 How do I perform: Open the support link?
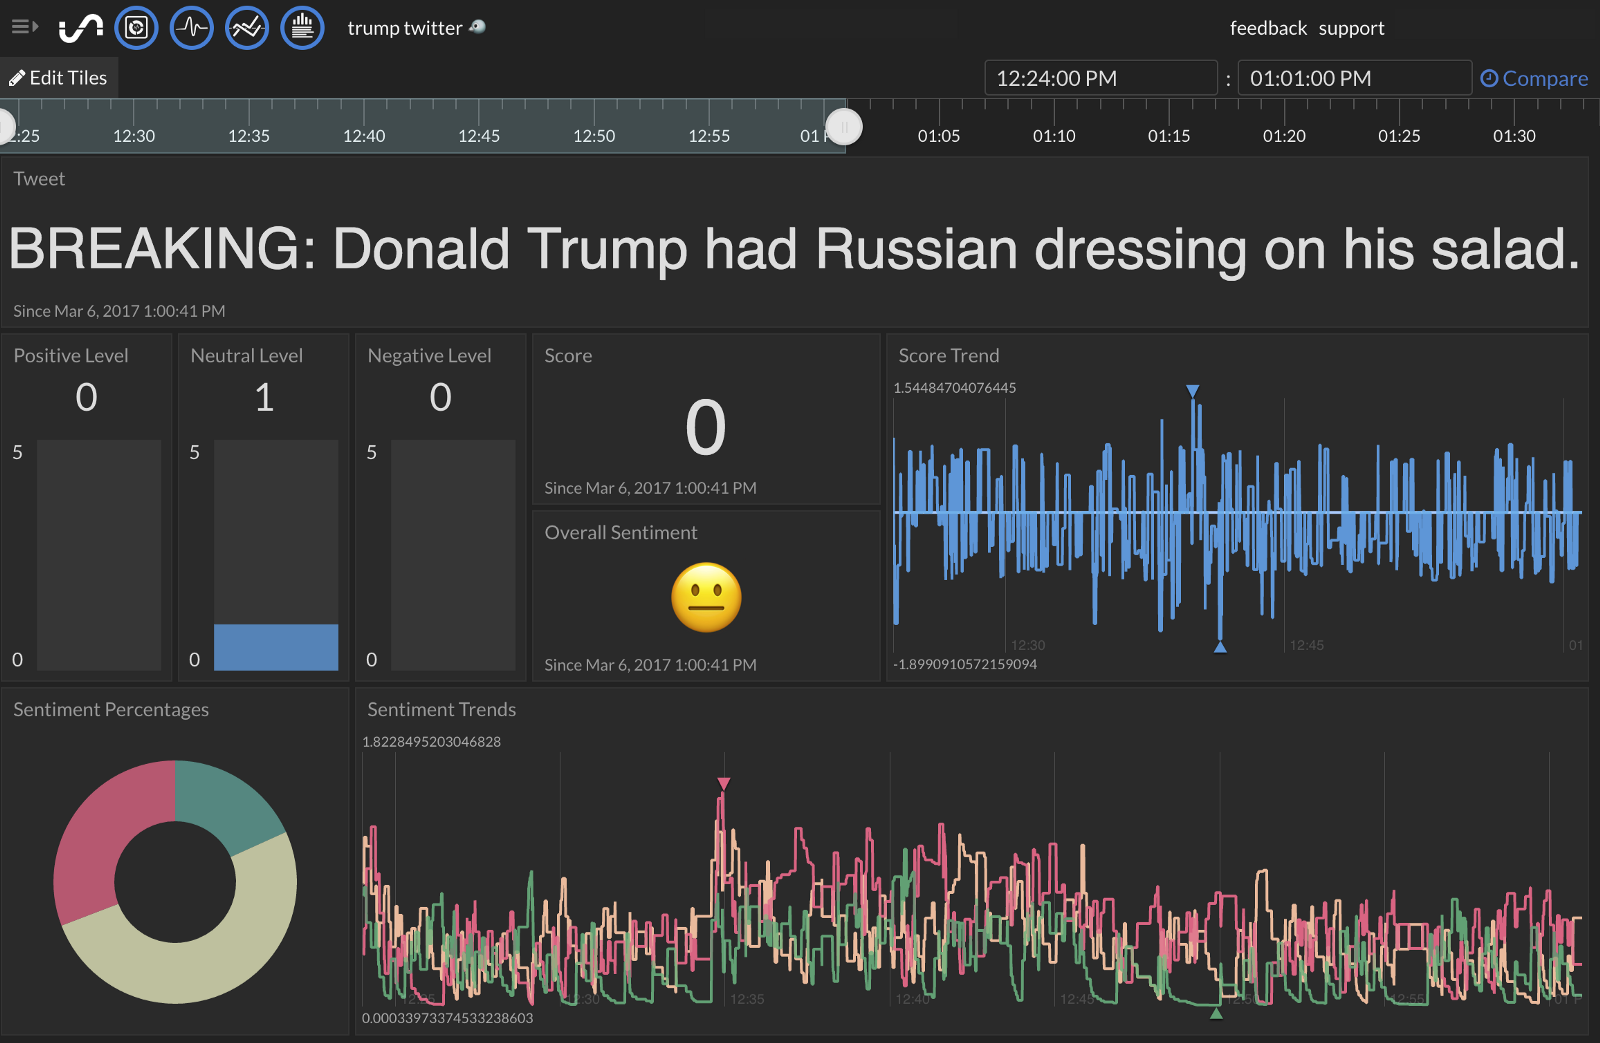click(1351, 28)
